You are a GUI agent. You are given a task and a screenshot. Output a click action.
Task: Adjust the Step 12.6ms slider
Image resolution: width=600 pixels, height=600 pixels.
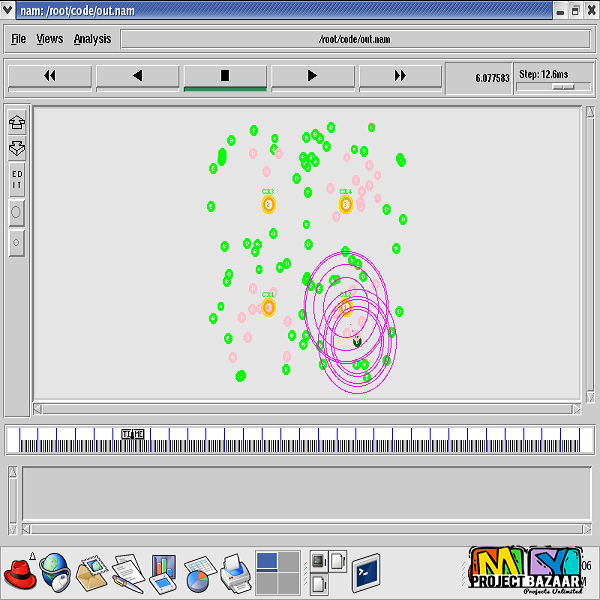tap(564, 86)
